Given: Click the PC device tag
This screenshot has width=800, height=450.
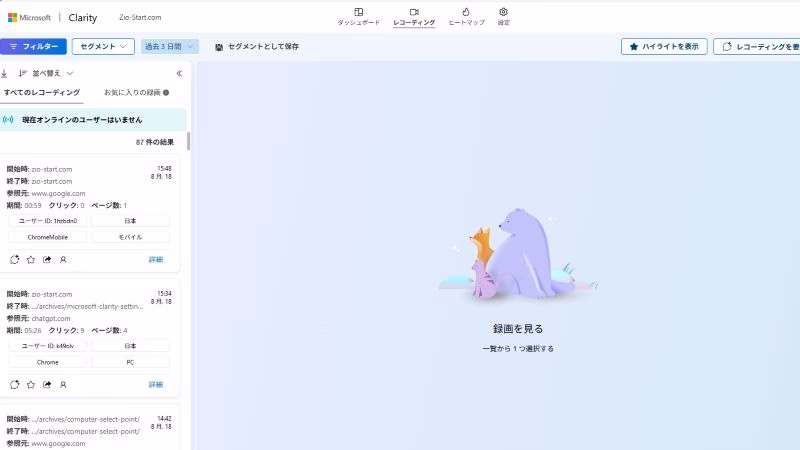Looking at the screenshot, I should (x=130, y=362).
